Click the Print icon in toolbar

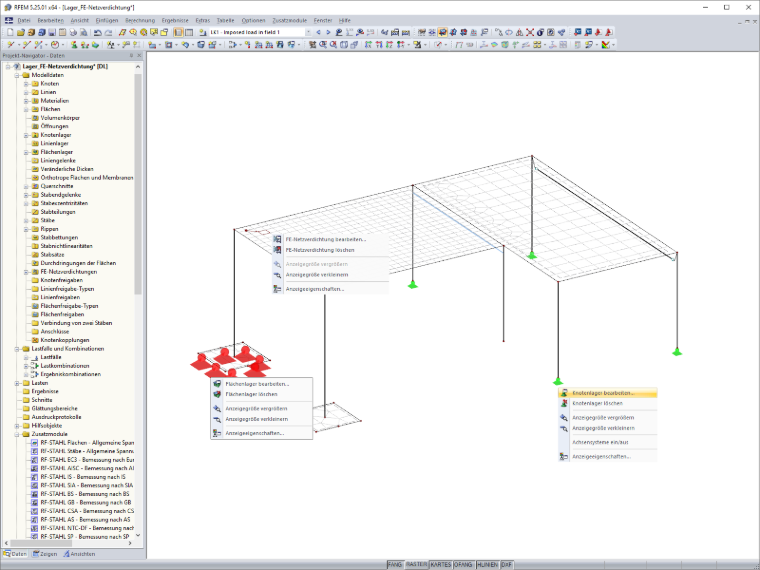pos(73,32)
